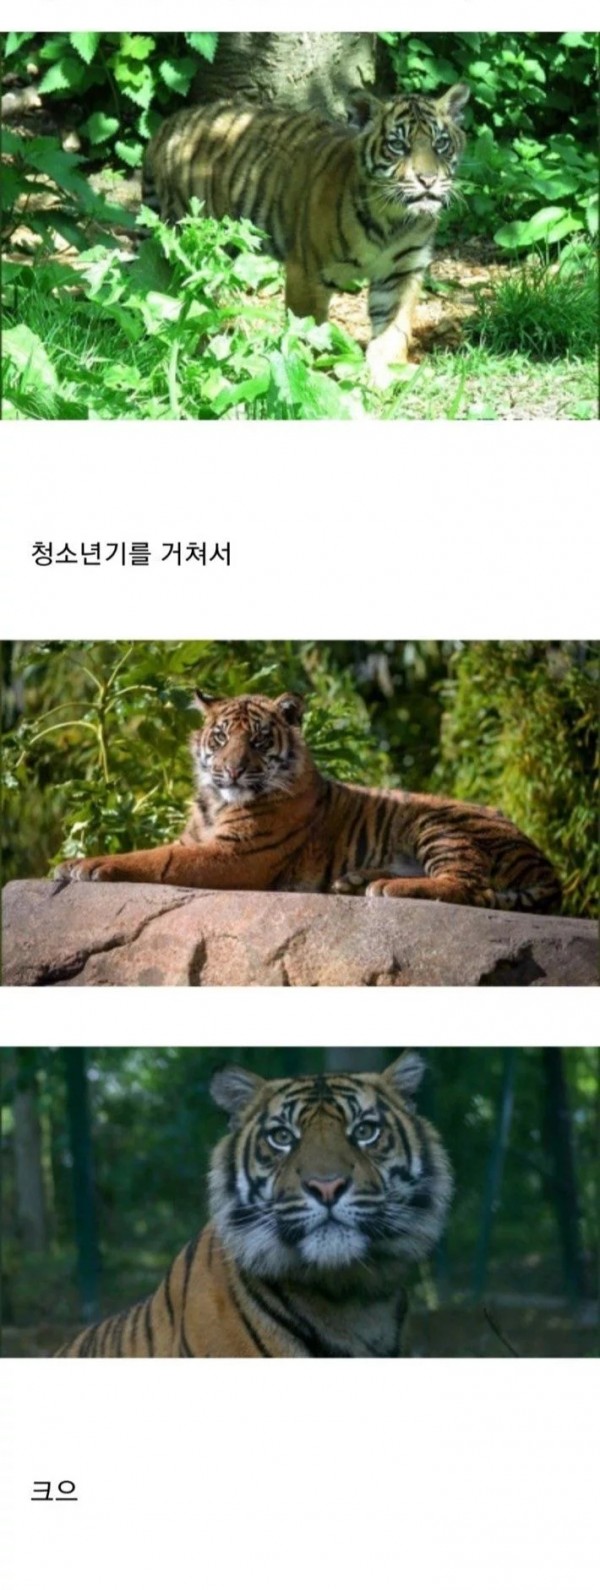
Task: Click the blank space below the 크으 caption
Action: 300,1550
